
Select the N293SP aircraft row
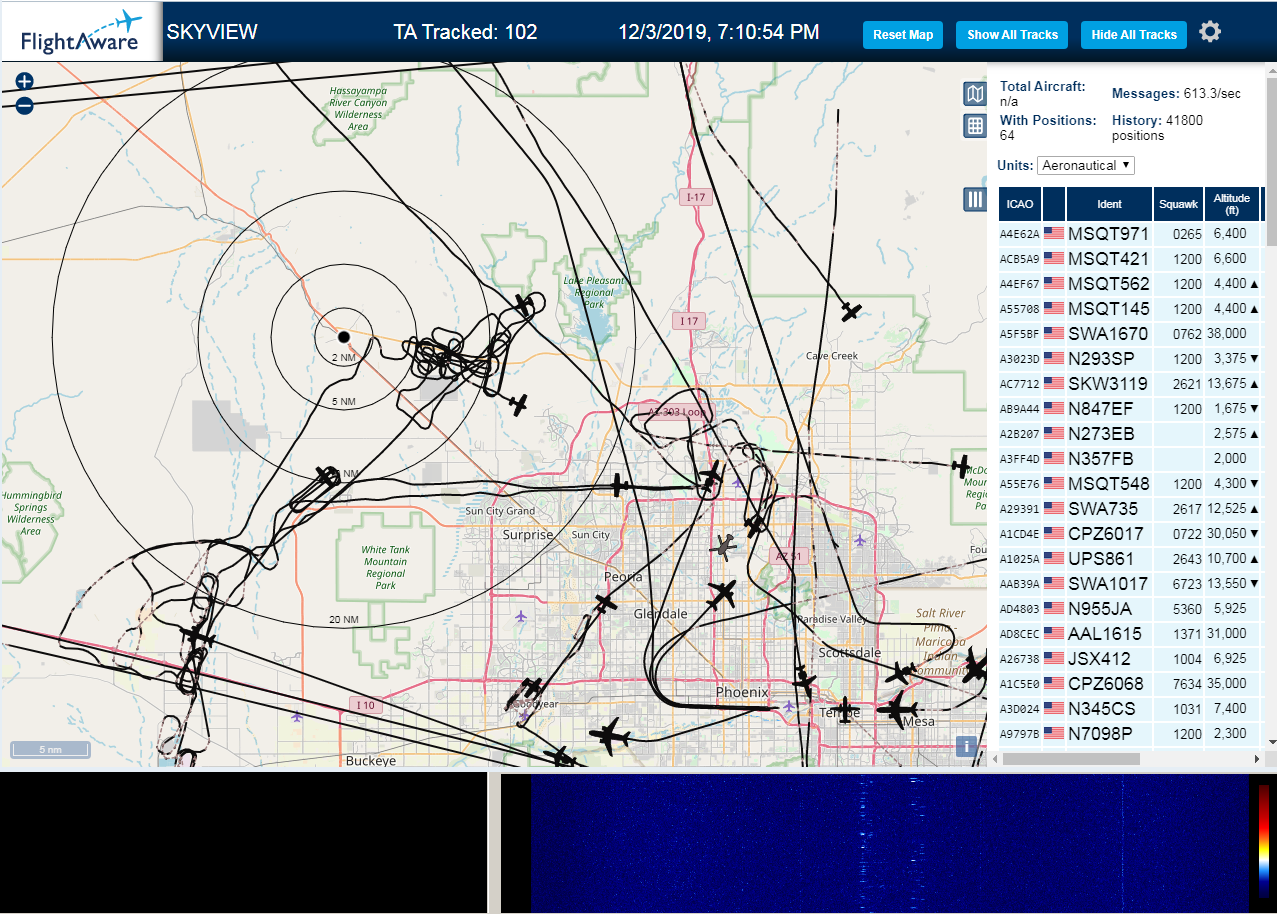coord(1131,358)
